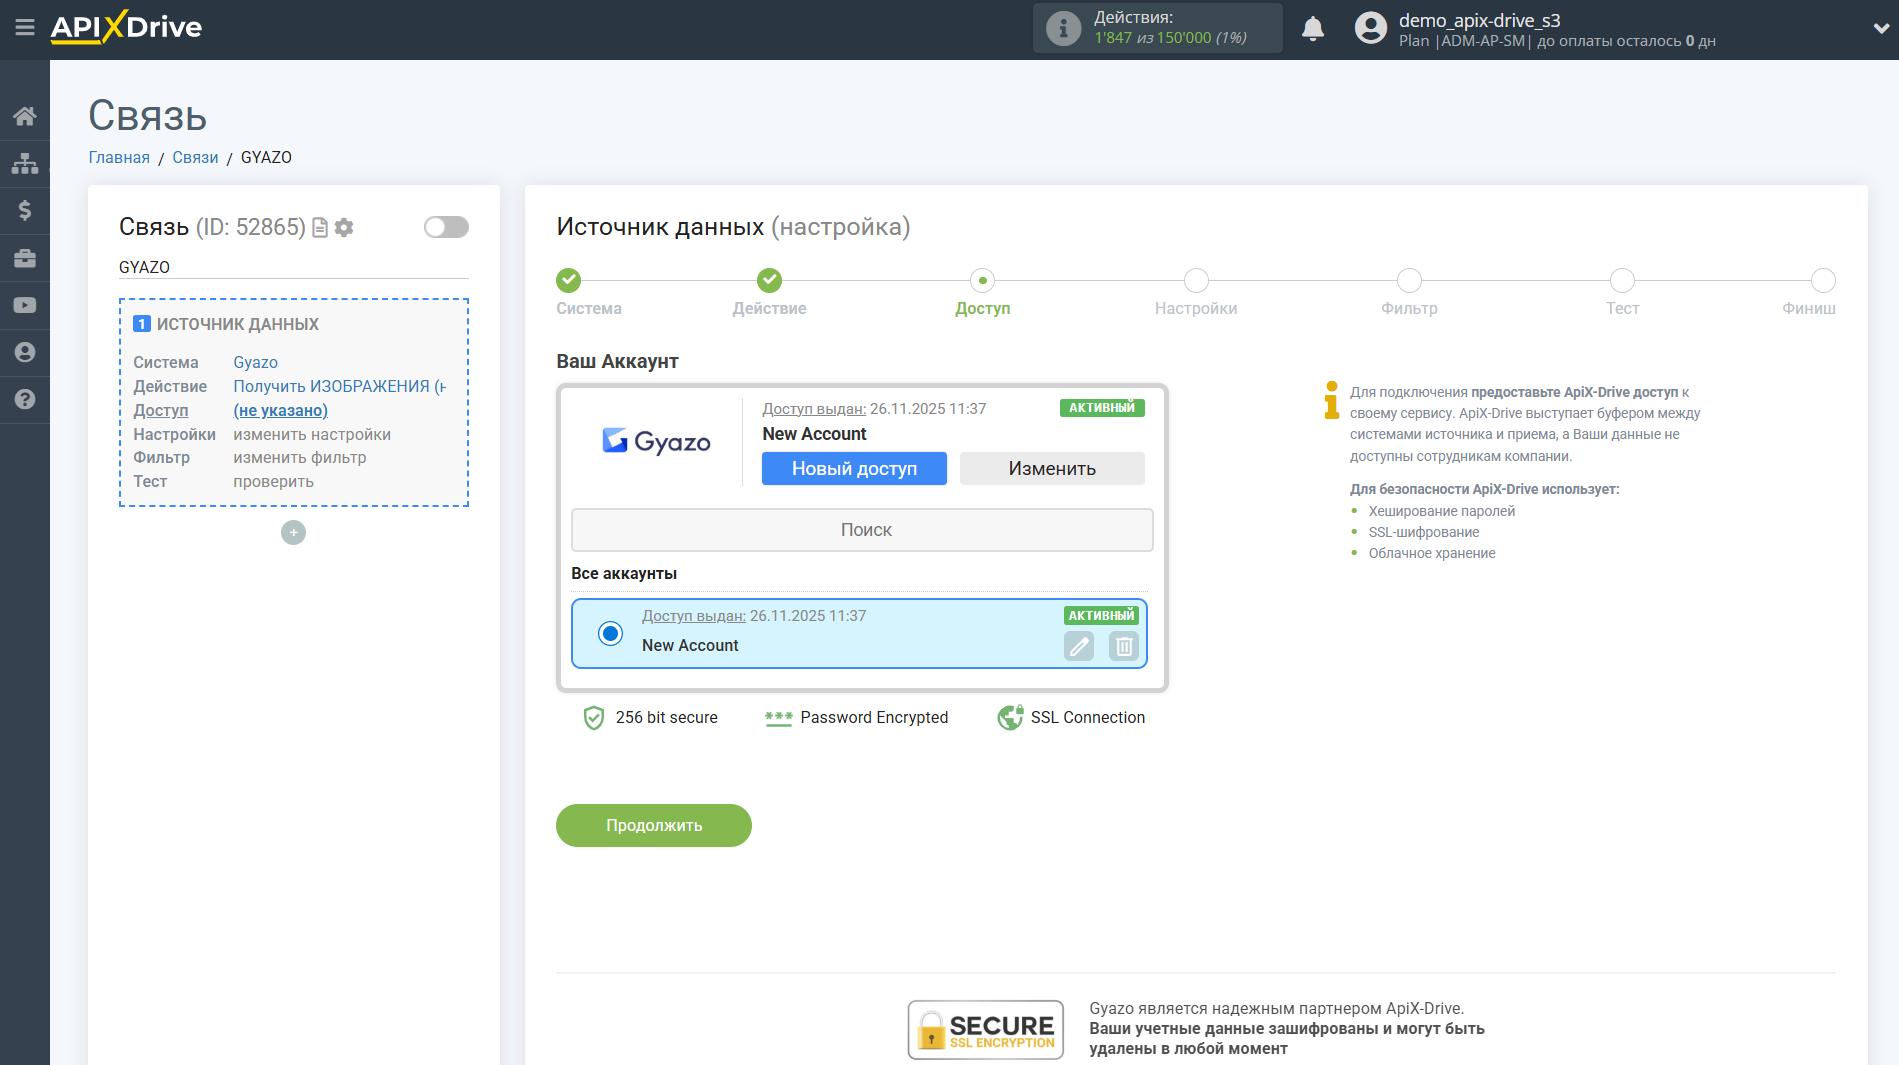The width and height of the screenshot is (1899, 1065).
Task: Select the New Account radio button
Action: pyautogui.click(x=609, y=633)
